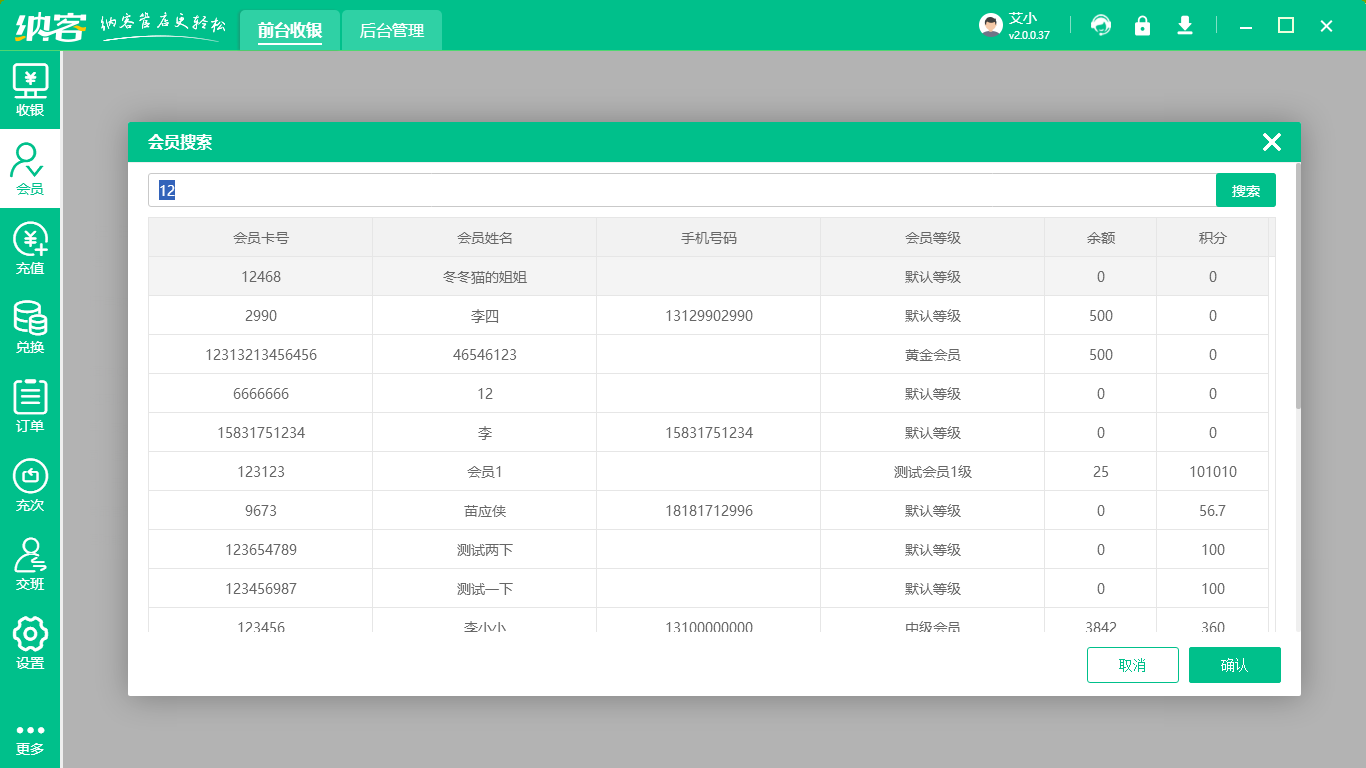Click the member search input field
This screenshot has width=1366, height=768.
[x=680, y=190]
